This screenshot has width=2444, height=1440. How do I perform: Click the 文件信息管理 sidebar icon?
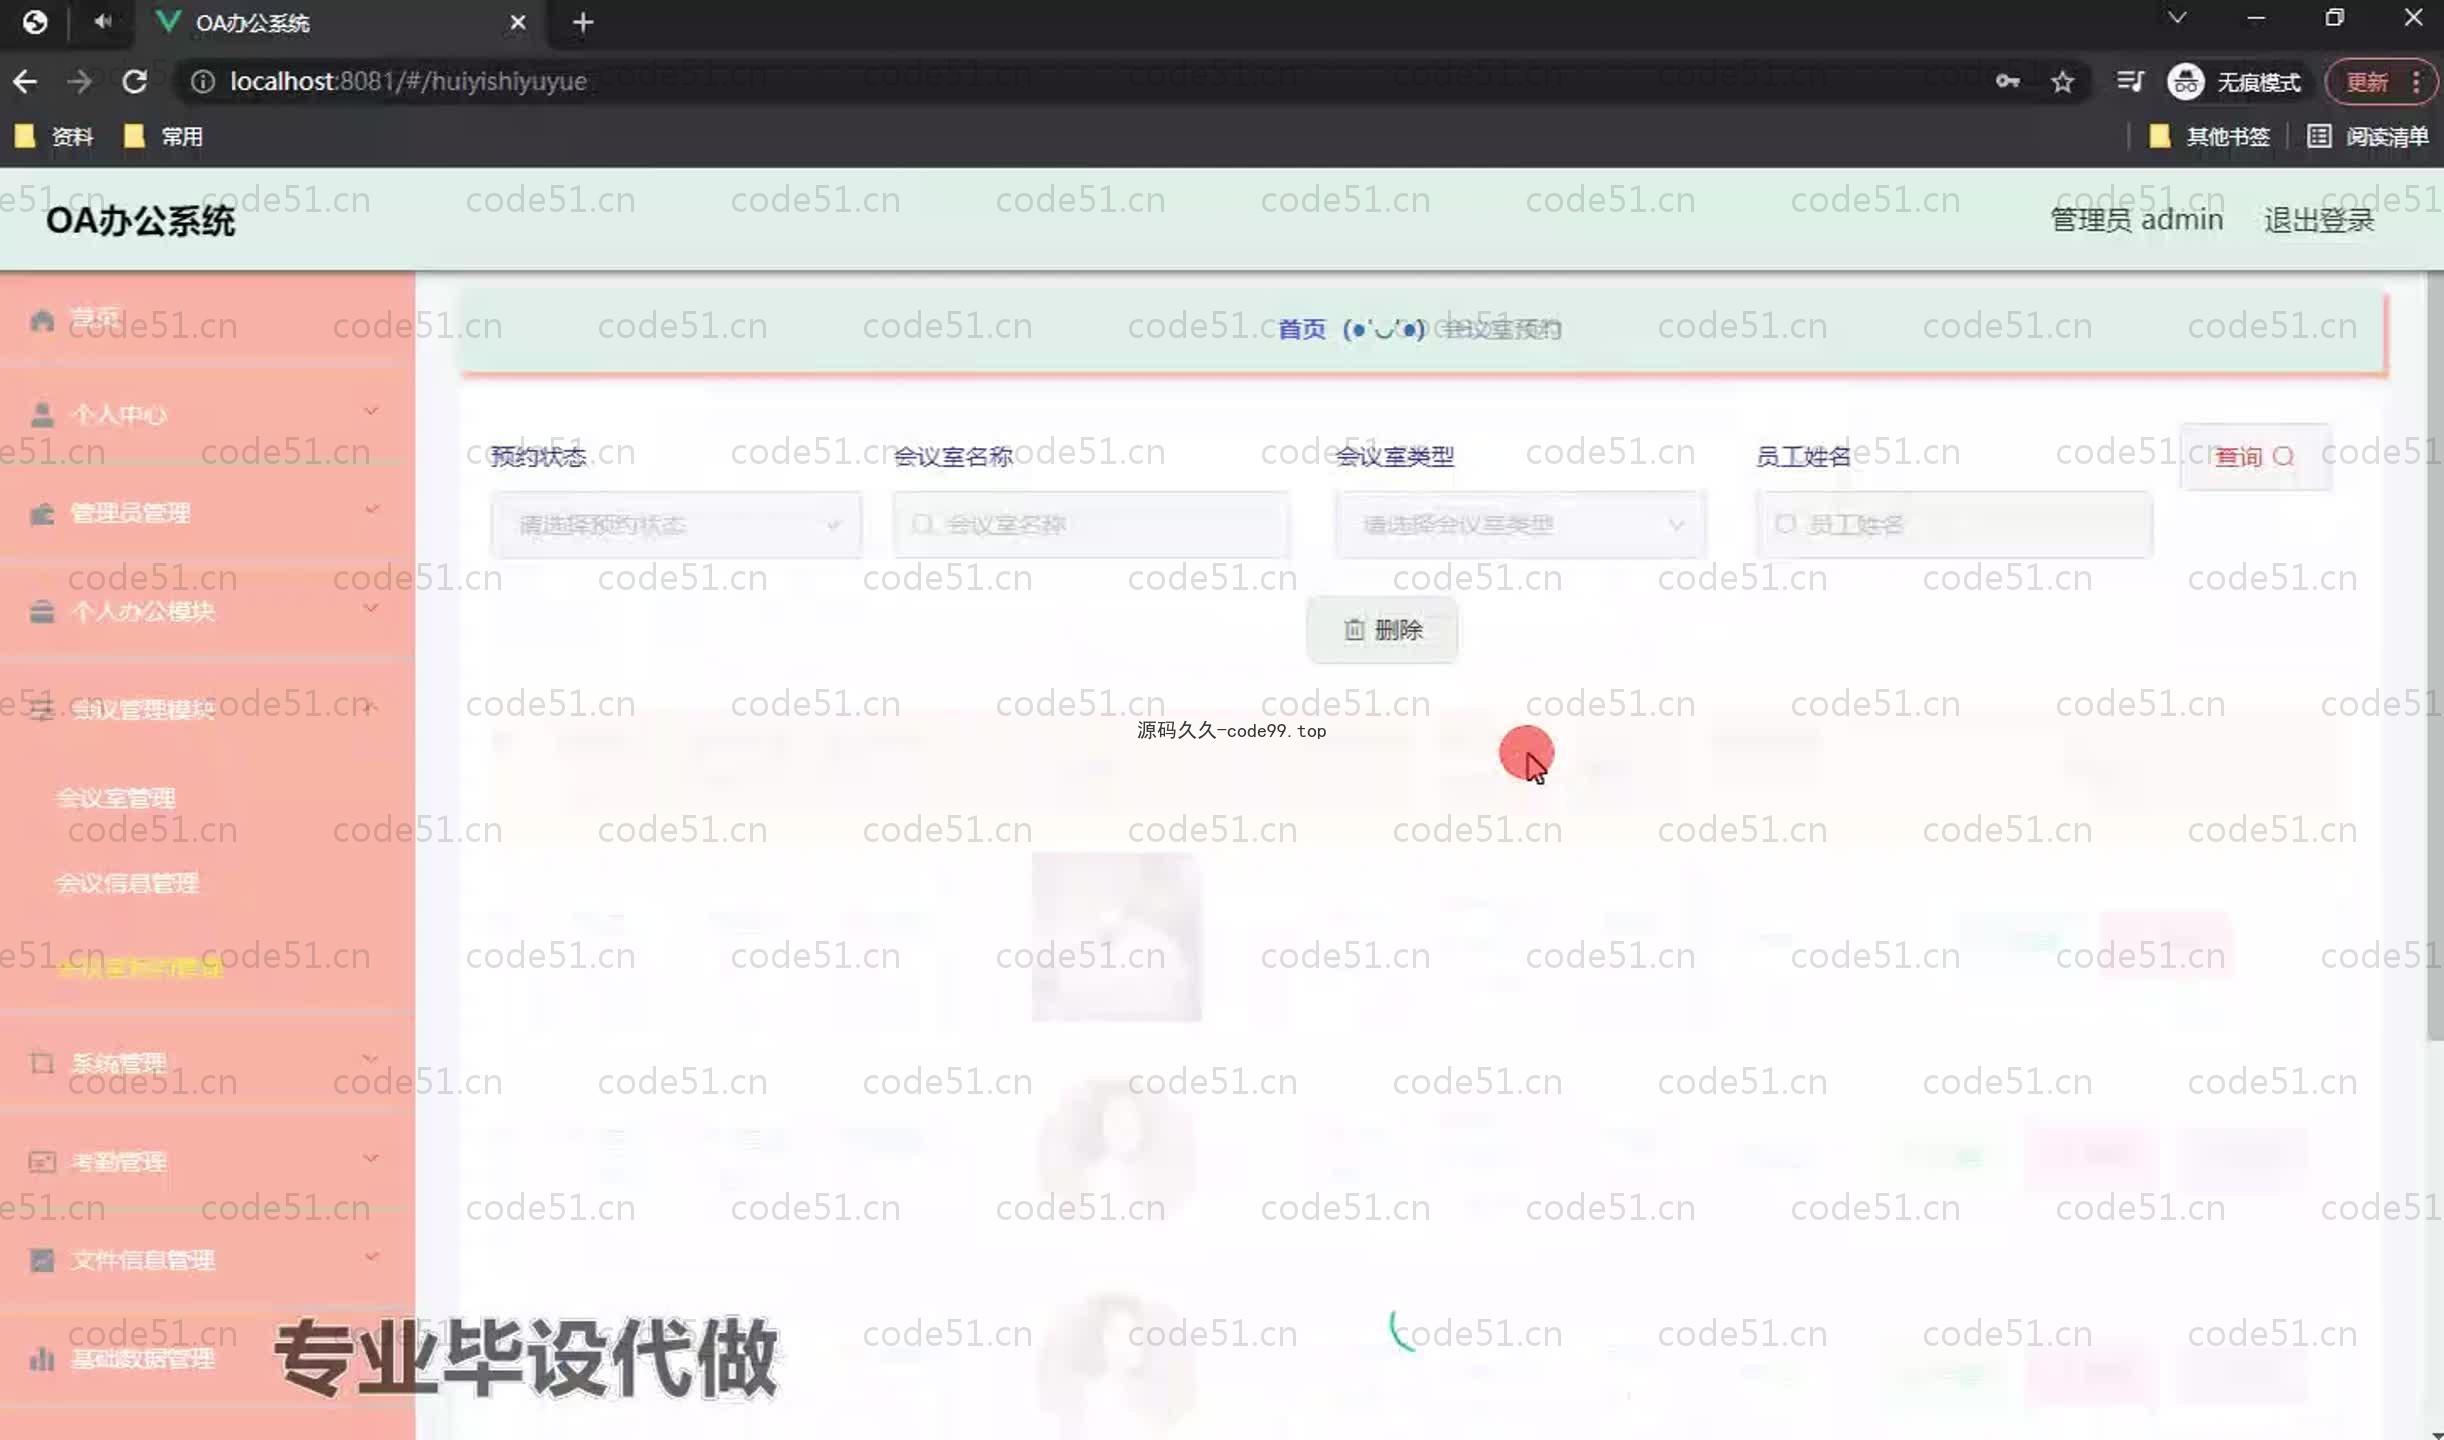[42, 1260]
